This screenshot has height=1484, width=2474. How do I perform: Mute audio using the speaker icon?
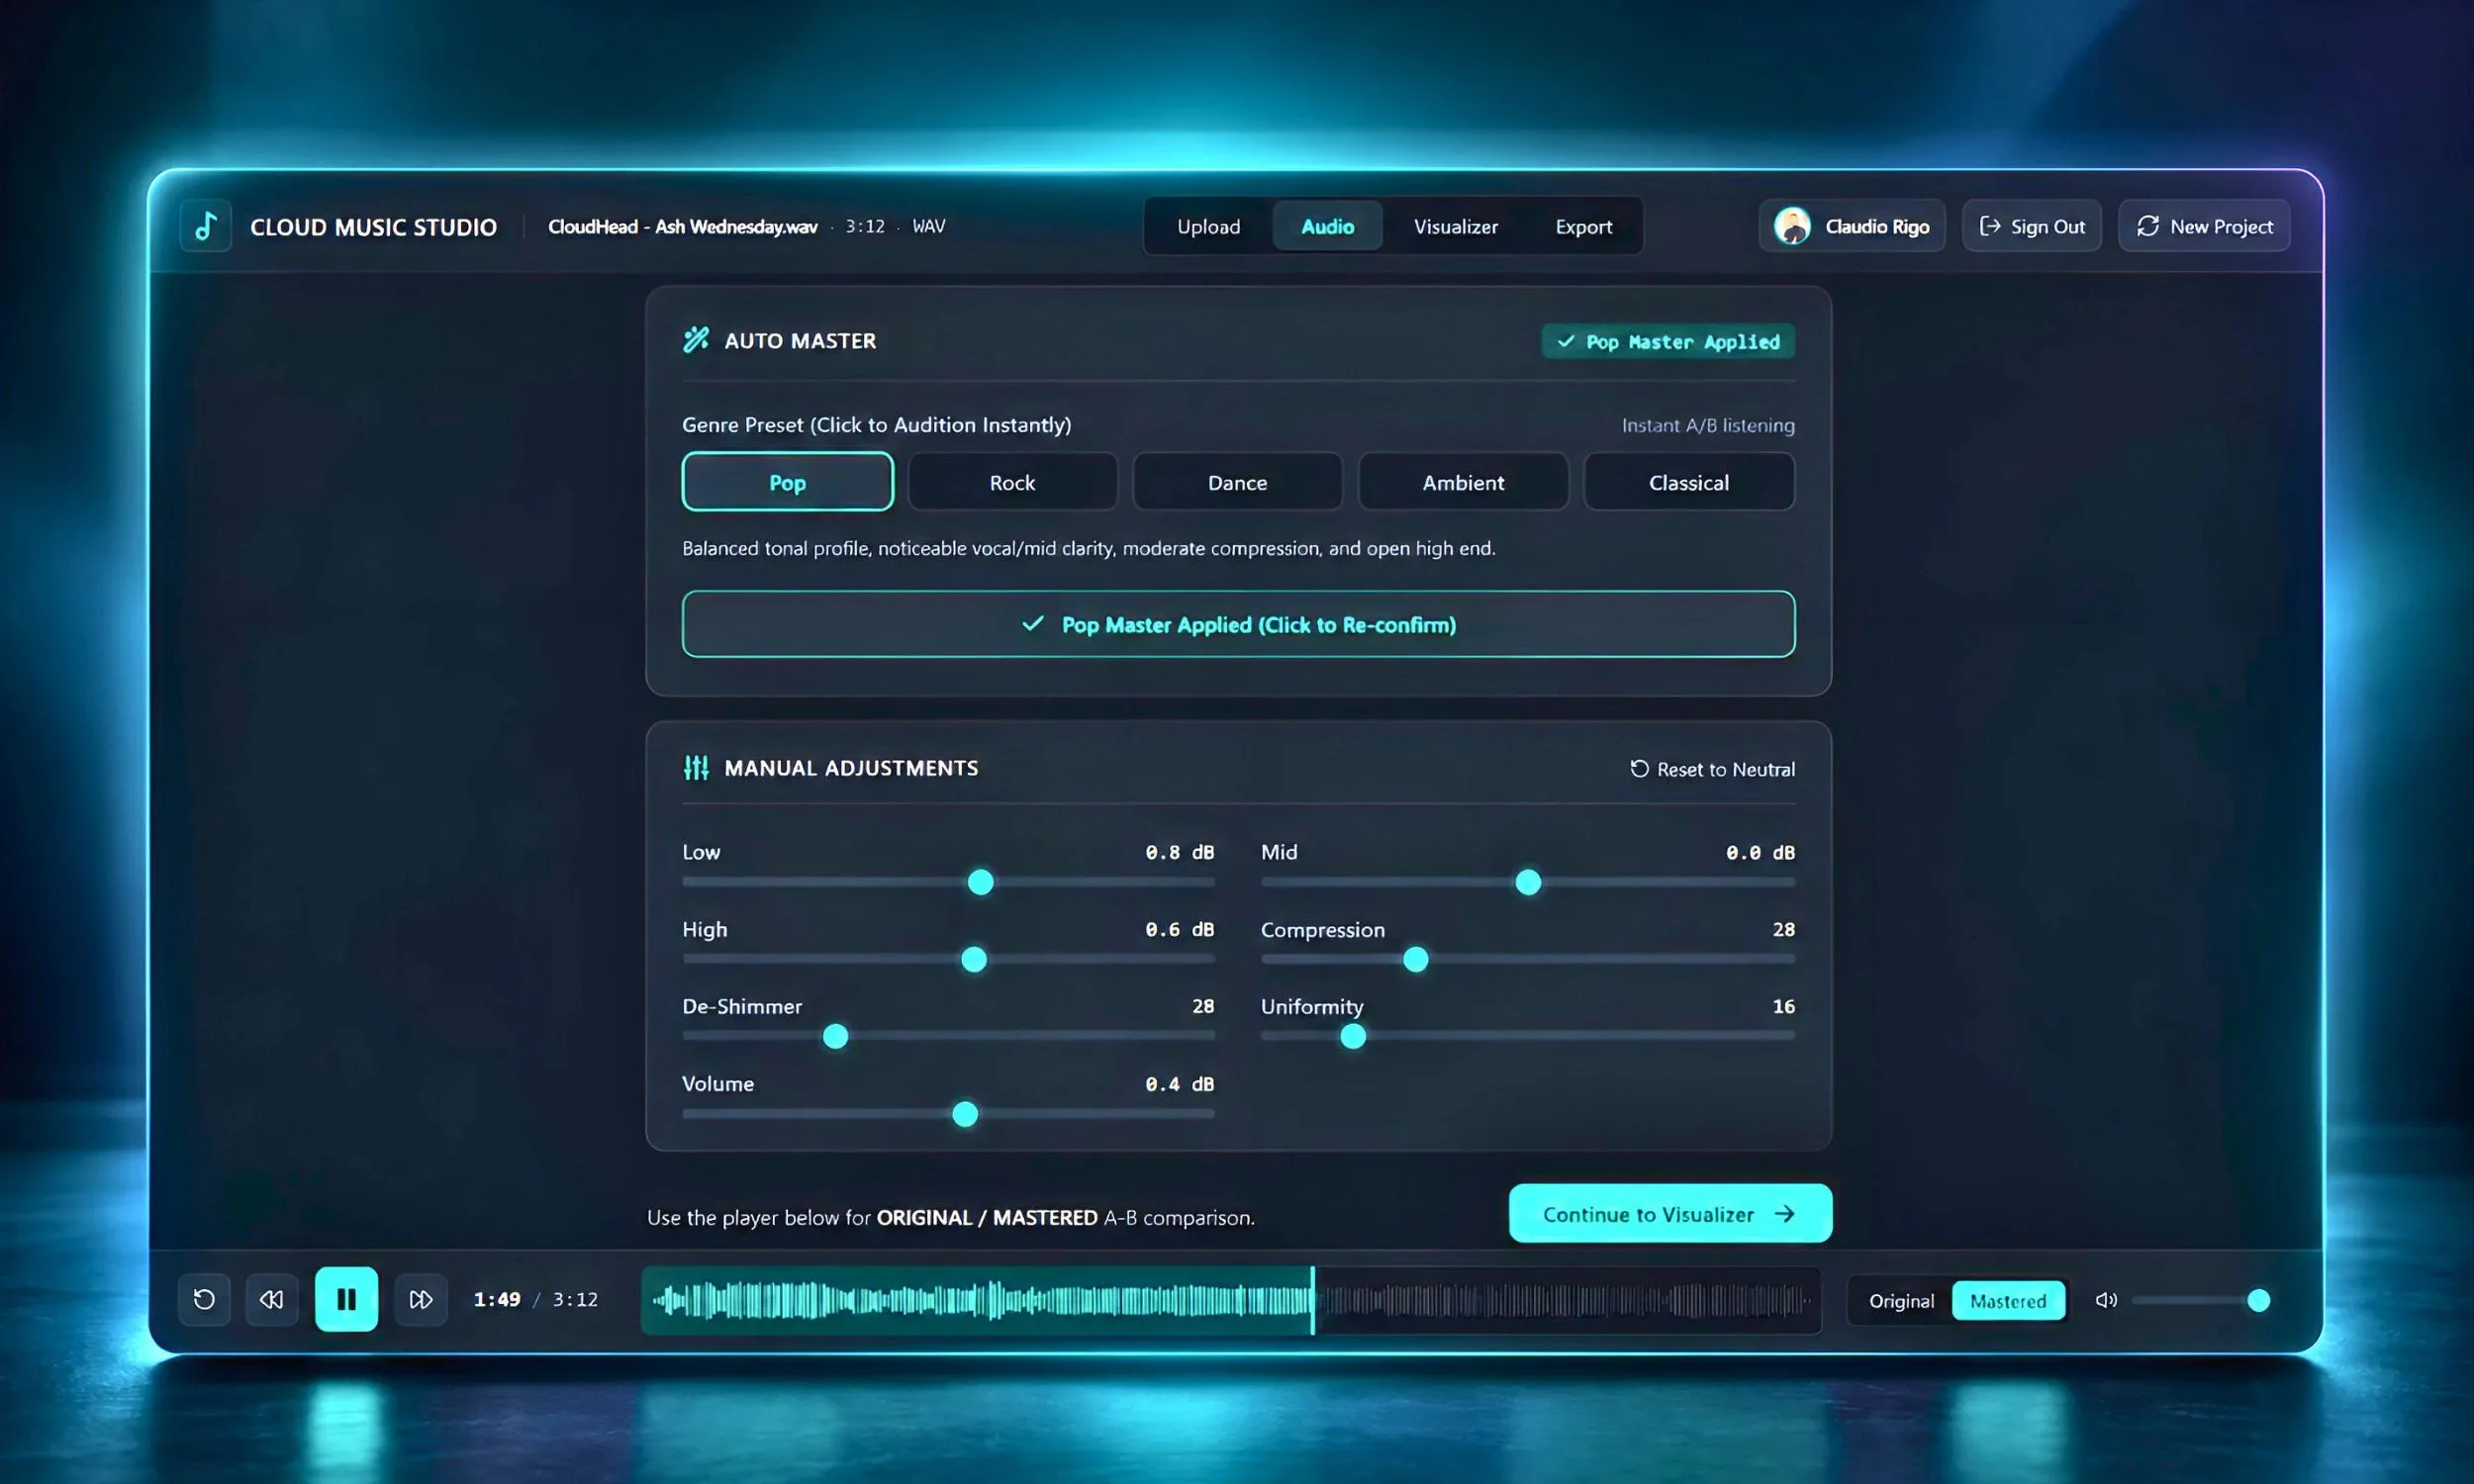(x=2106, y=1300)
